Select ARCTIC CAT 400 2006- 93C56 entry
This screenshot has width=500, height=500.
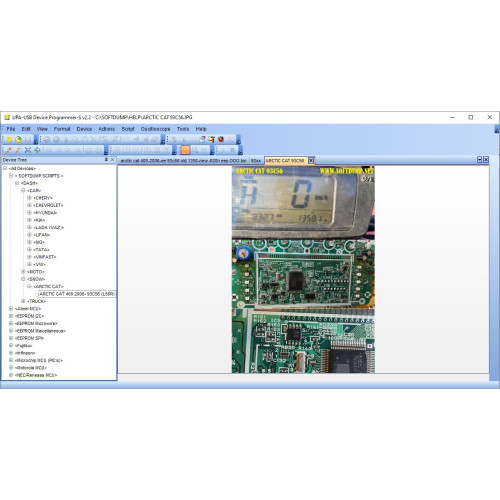77,294
